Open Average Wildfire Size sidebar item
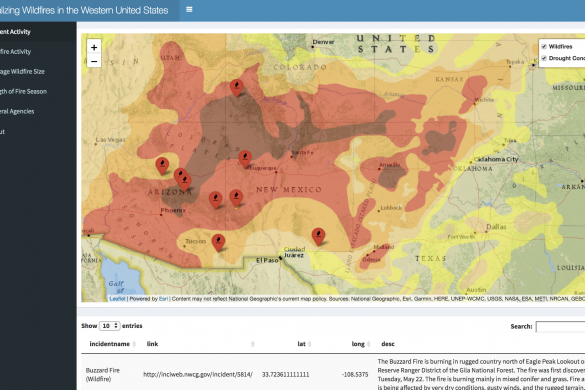This screenshot has height=390, width=585. coord(22,72)
